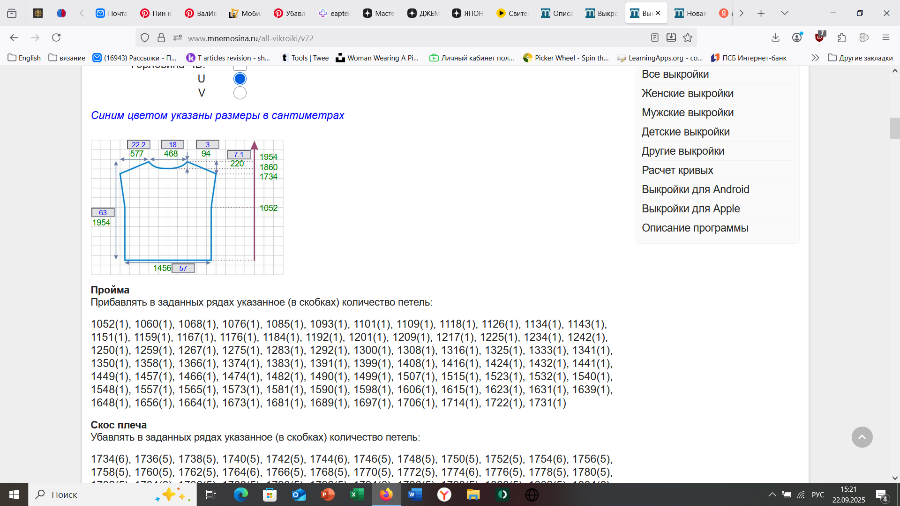Image resolution: width=900 pixels, height=506 pixels.
Task: Open Firefox from the Windows taskbar
Action: click(385, 494)
